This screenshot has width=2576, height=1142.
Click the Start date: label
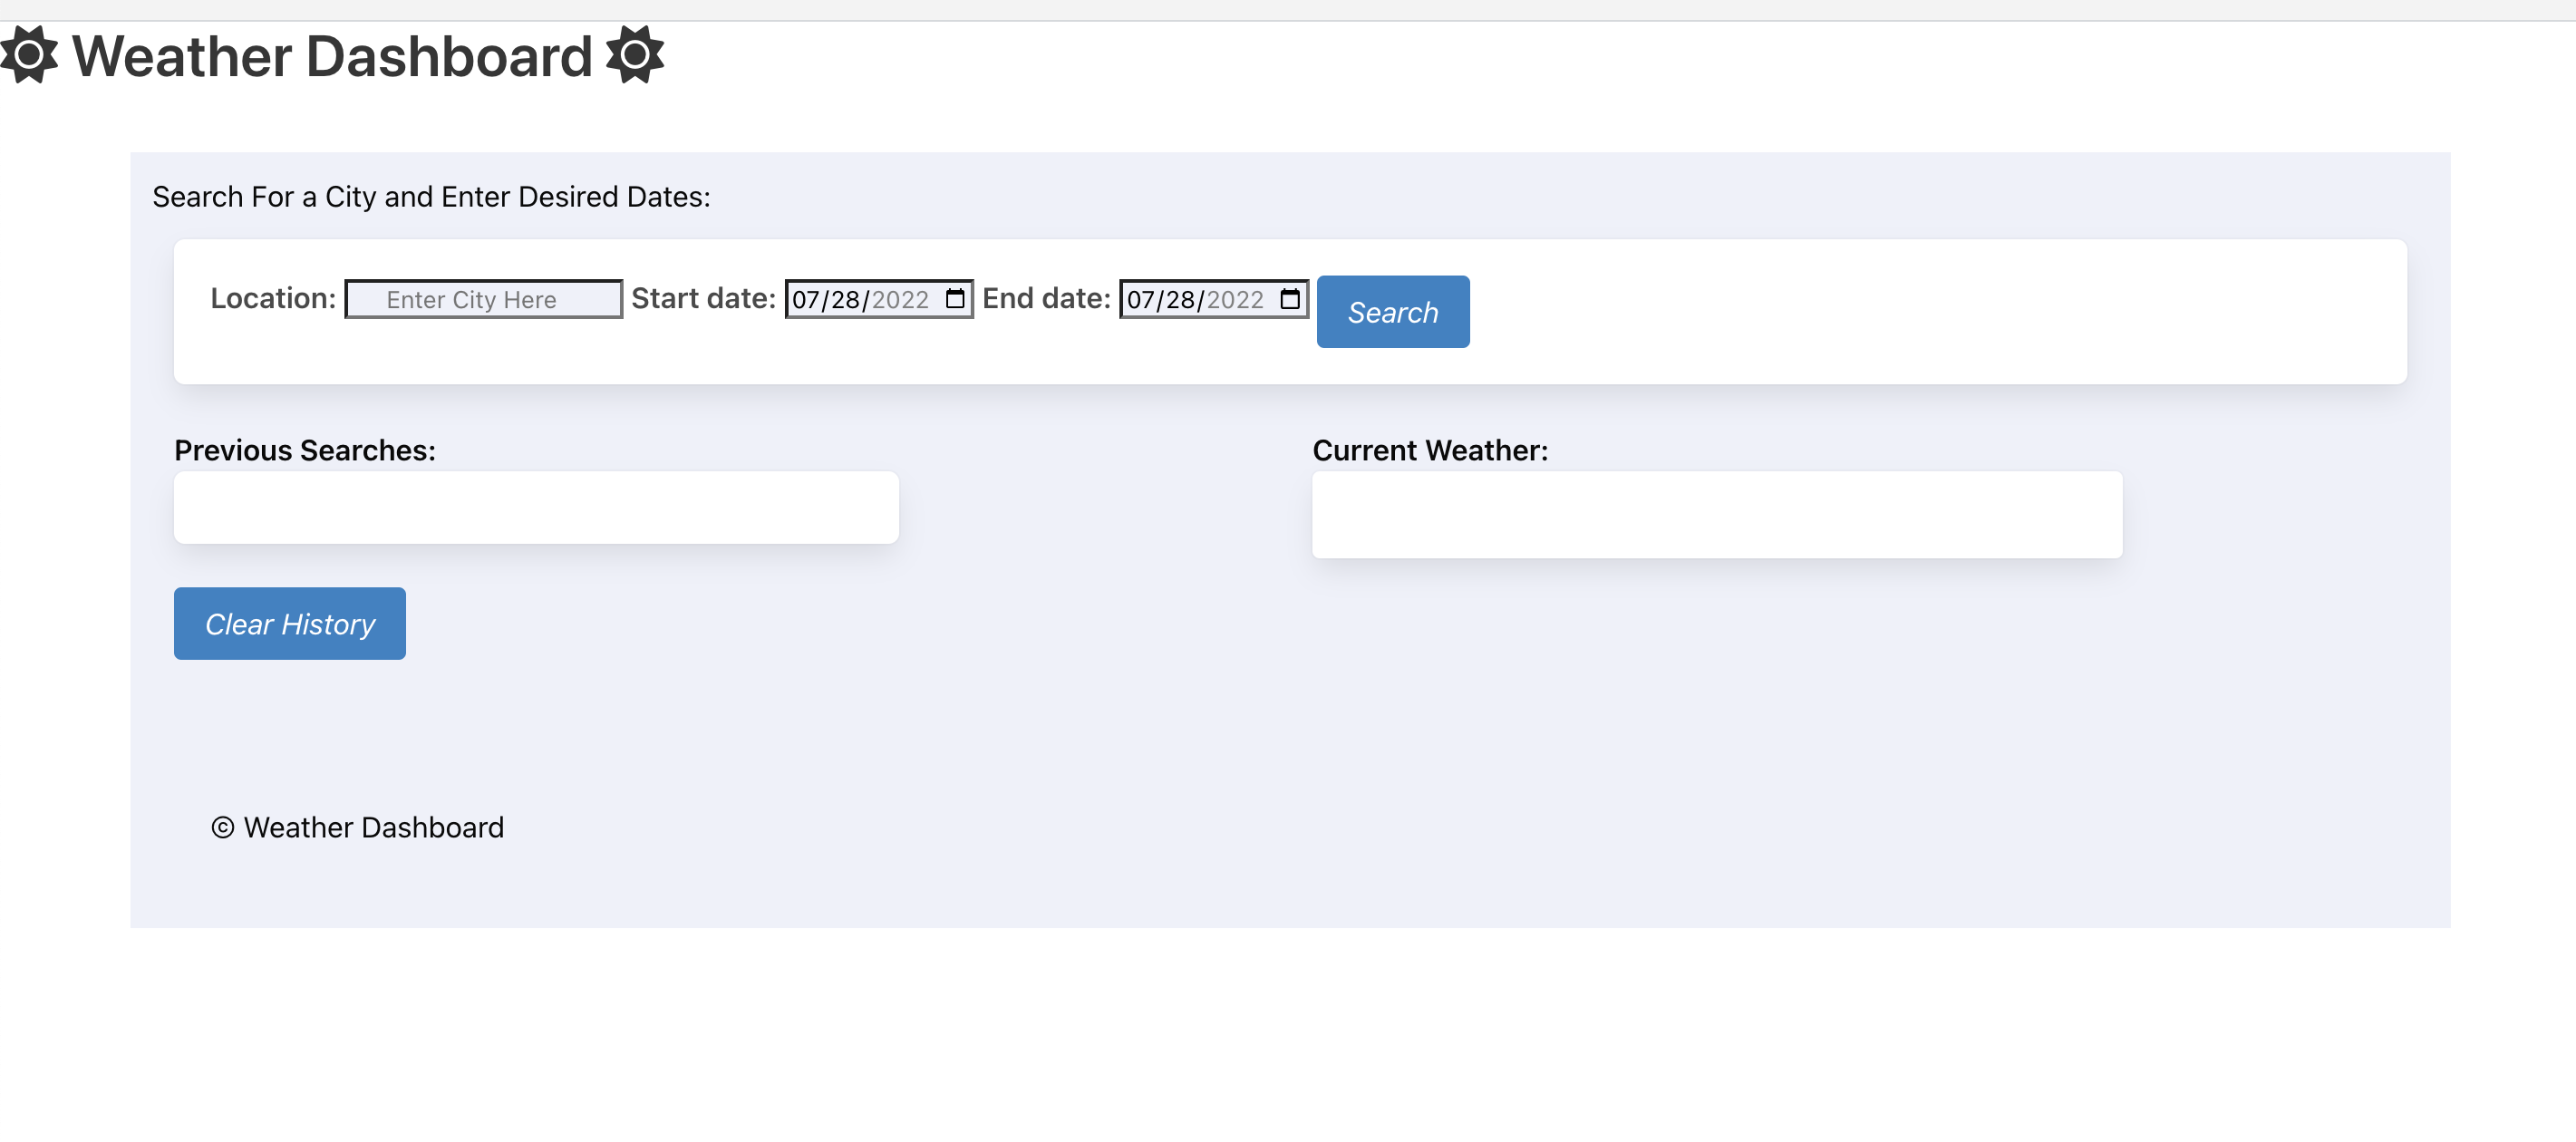(703, 298)
